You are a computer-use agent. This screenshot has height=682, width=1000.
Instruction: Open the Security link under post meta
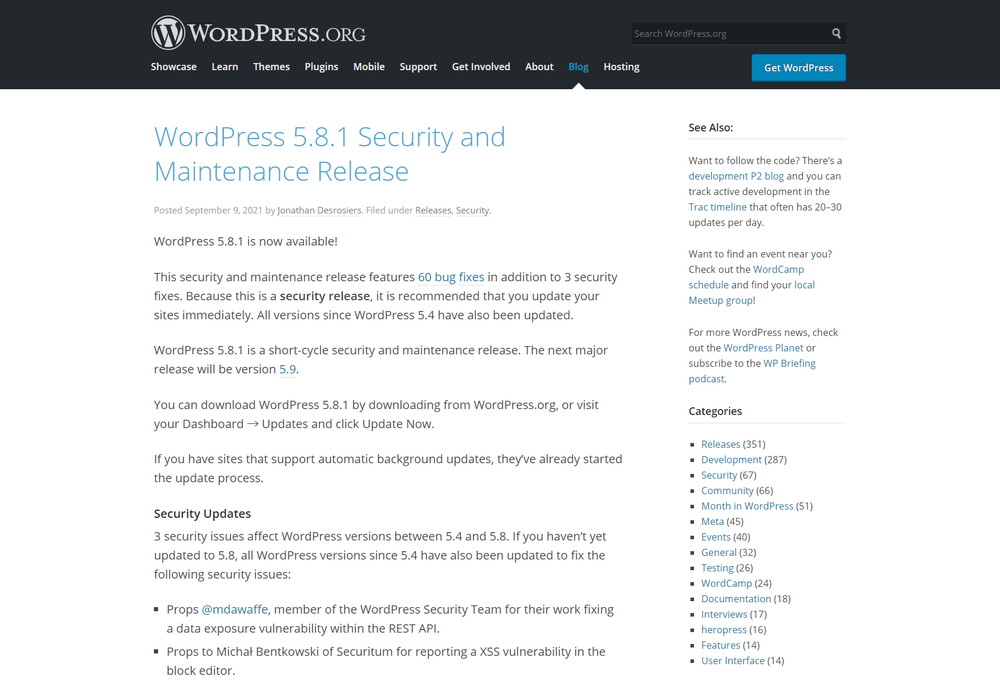click(472, 211)
